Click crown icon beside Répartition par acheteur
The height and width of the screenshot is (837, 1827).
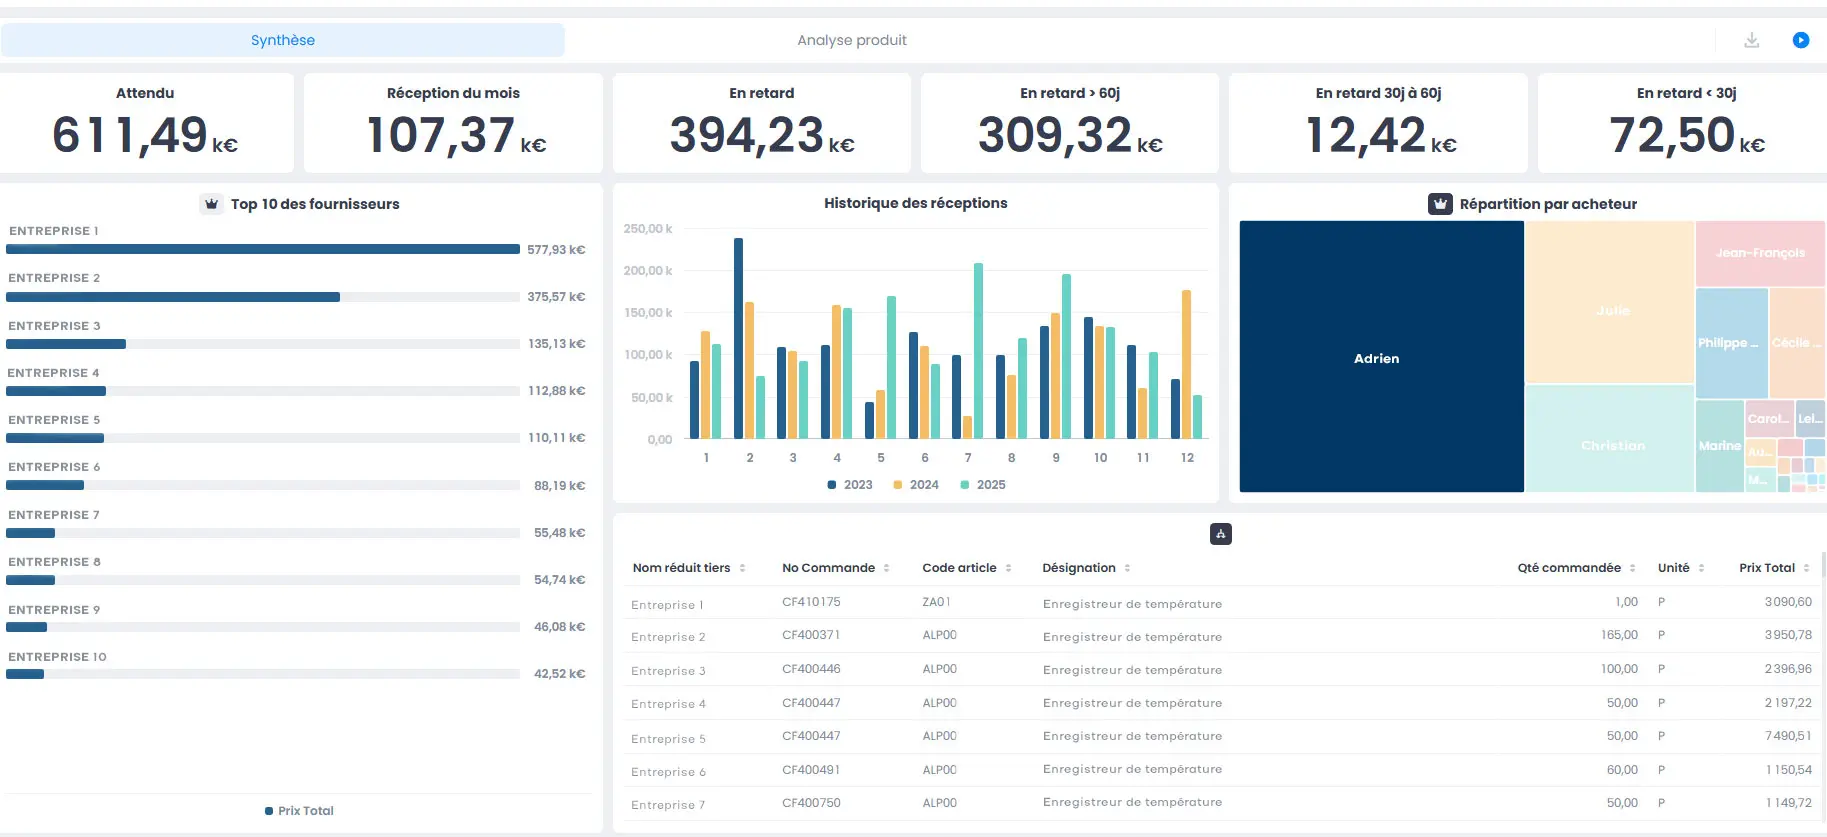click(1439, 204)
